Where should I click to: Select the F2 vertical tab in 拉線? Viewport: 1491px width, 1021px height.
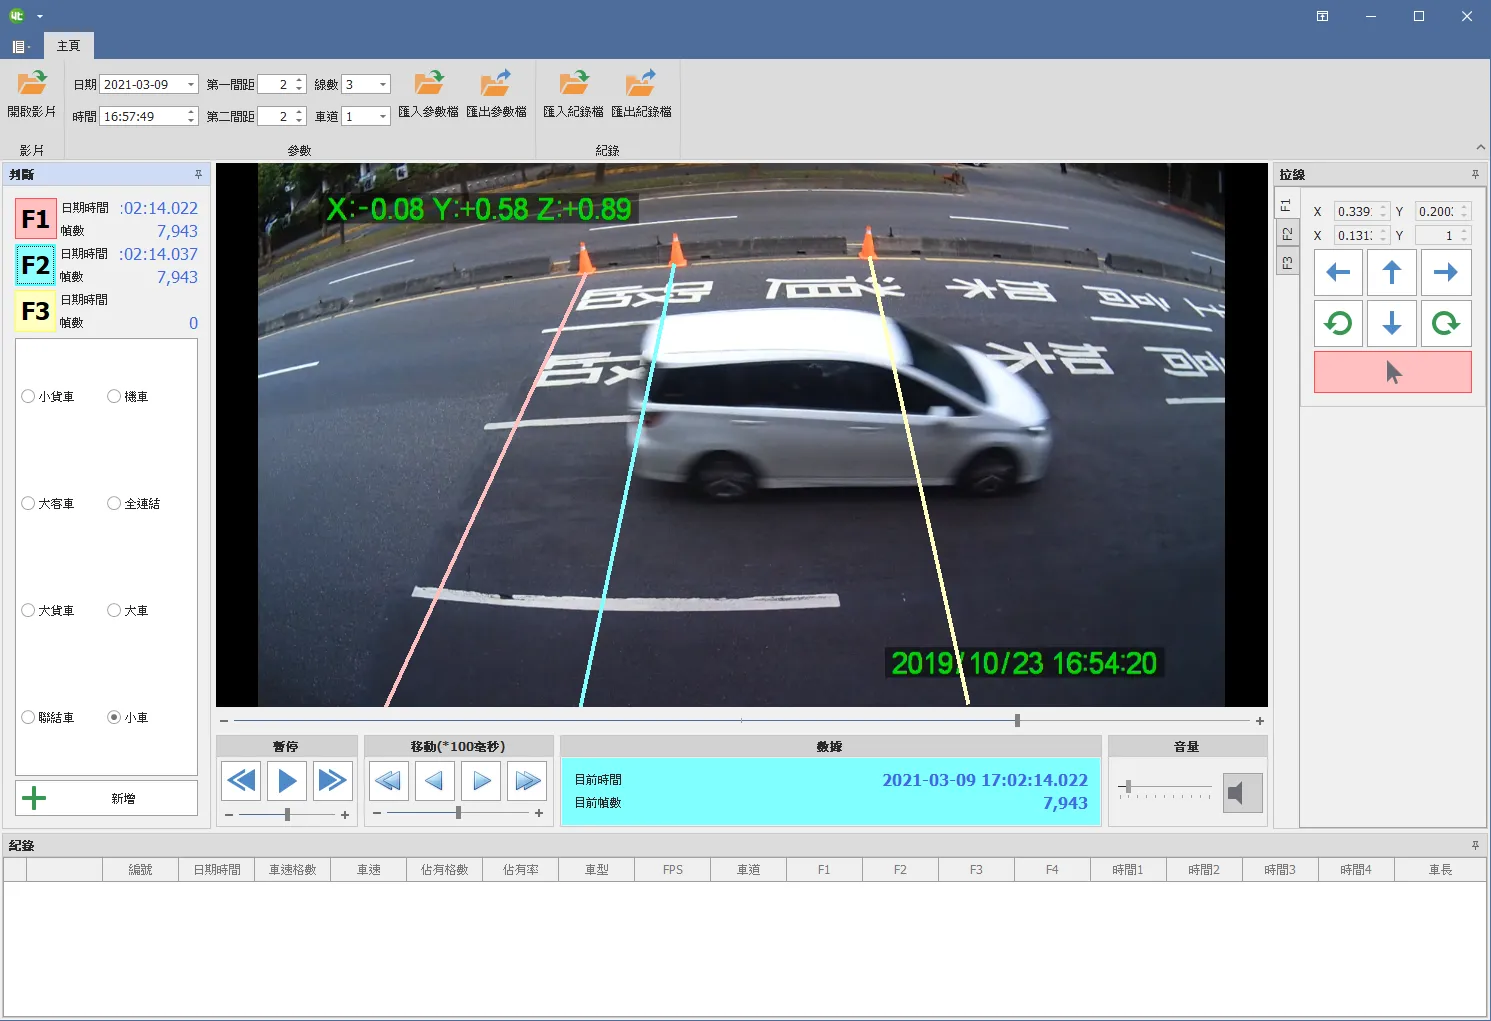(x=1287, y=234)
